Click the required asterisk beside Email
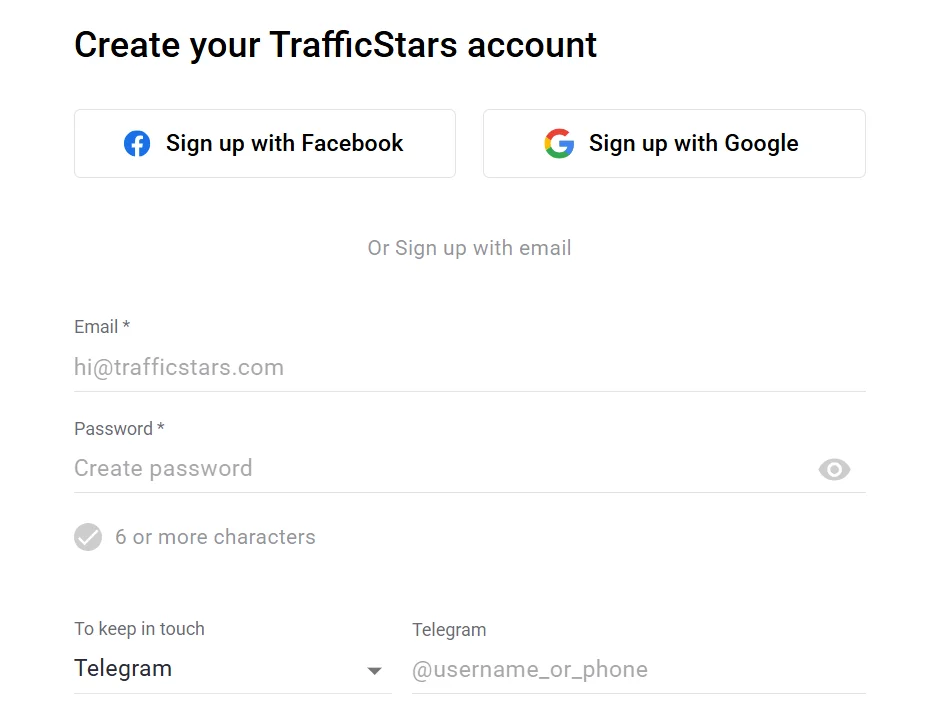This screenshot has width=947, height=715. (127, 326)
